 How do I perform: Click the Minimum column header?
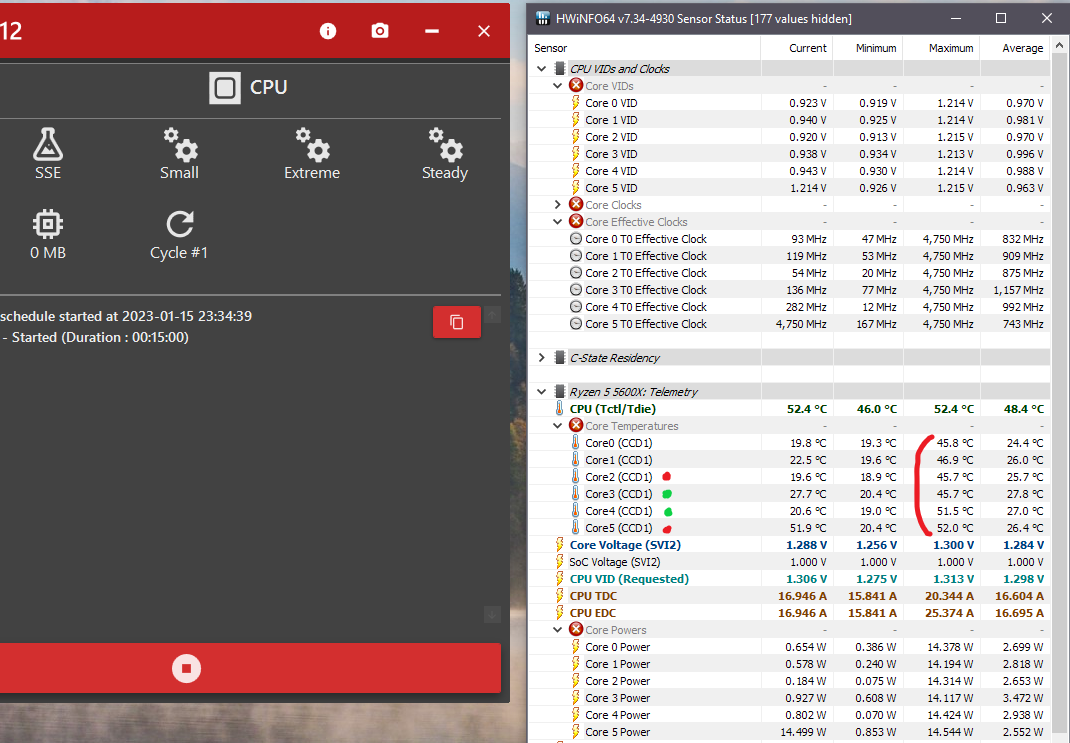click(x=868, y=48)
